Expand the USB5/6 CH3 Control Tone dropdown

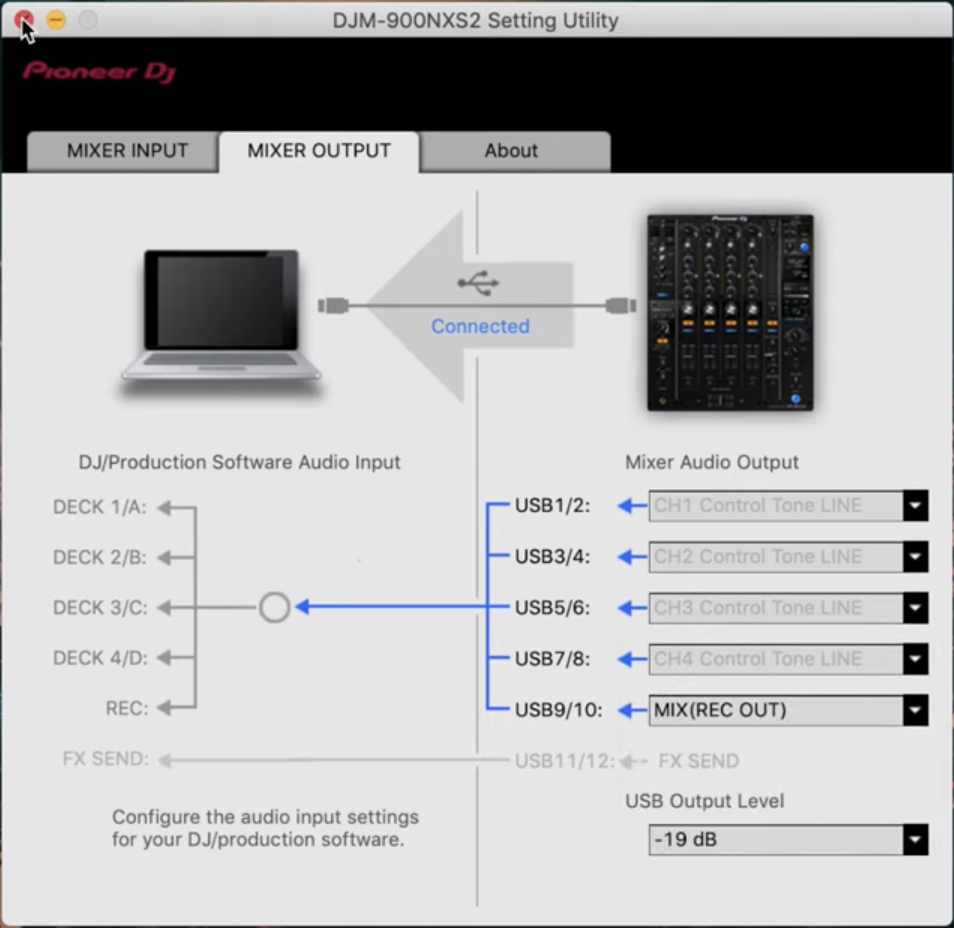788,608
